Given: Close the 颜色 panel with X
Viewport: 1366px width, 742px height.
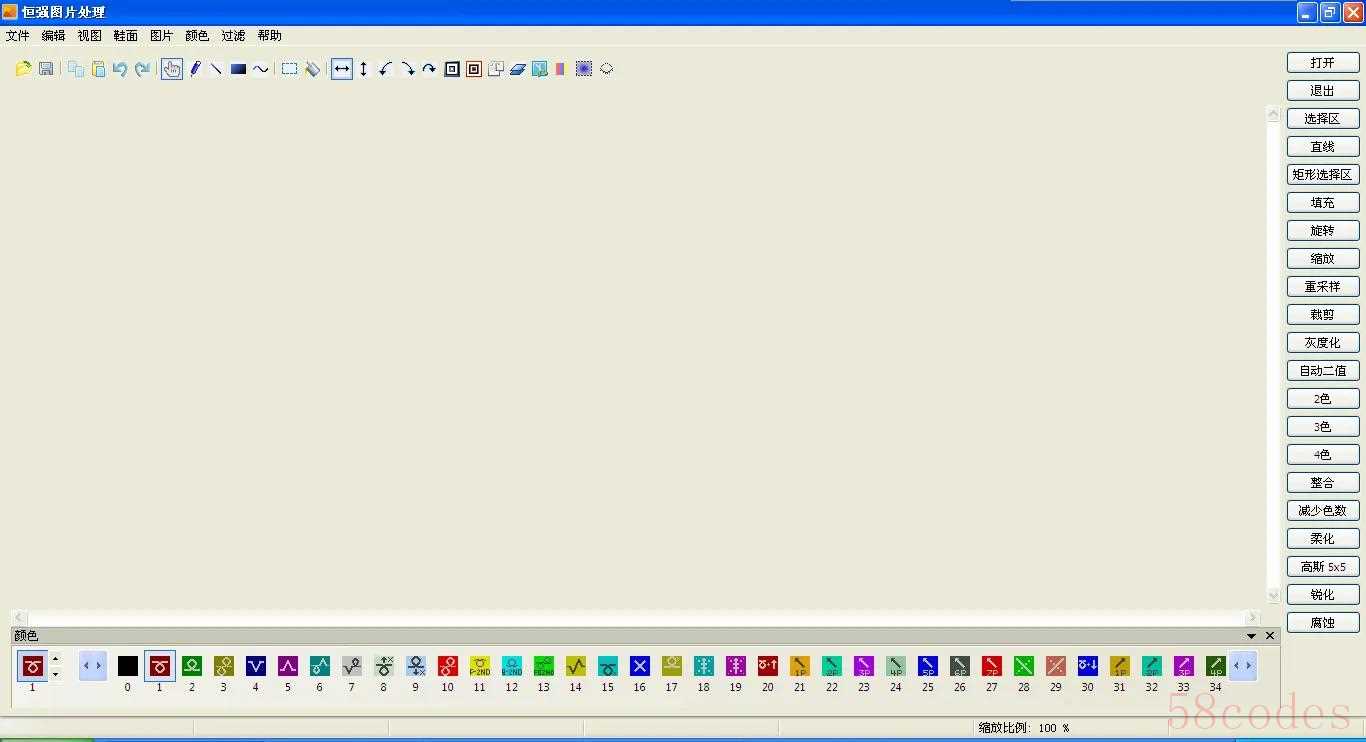Looking at the screenshot, I should point(1270,636).
